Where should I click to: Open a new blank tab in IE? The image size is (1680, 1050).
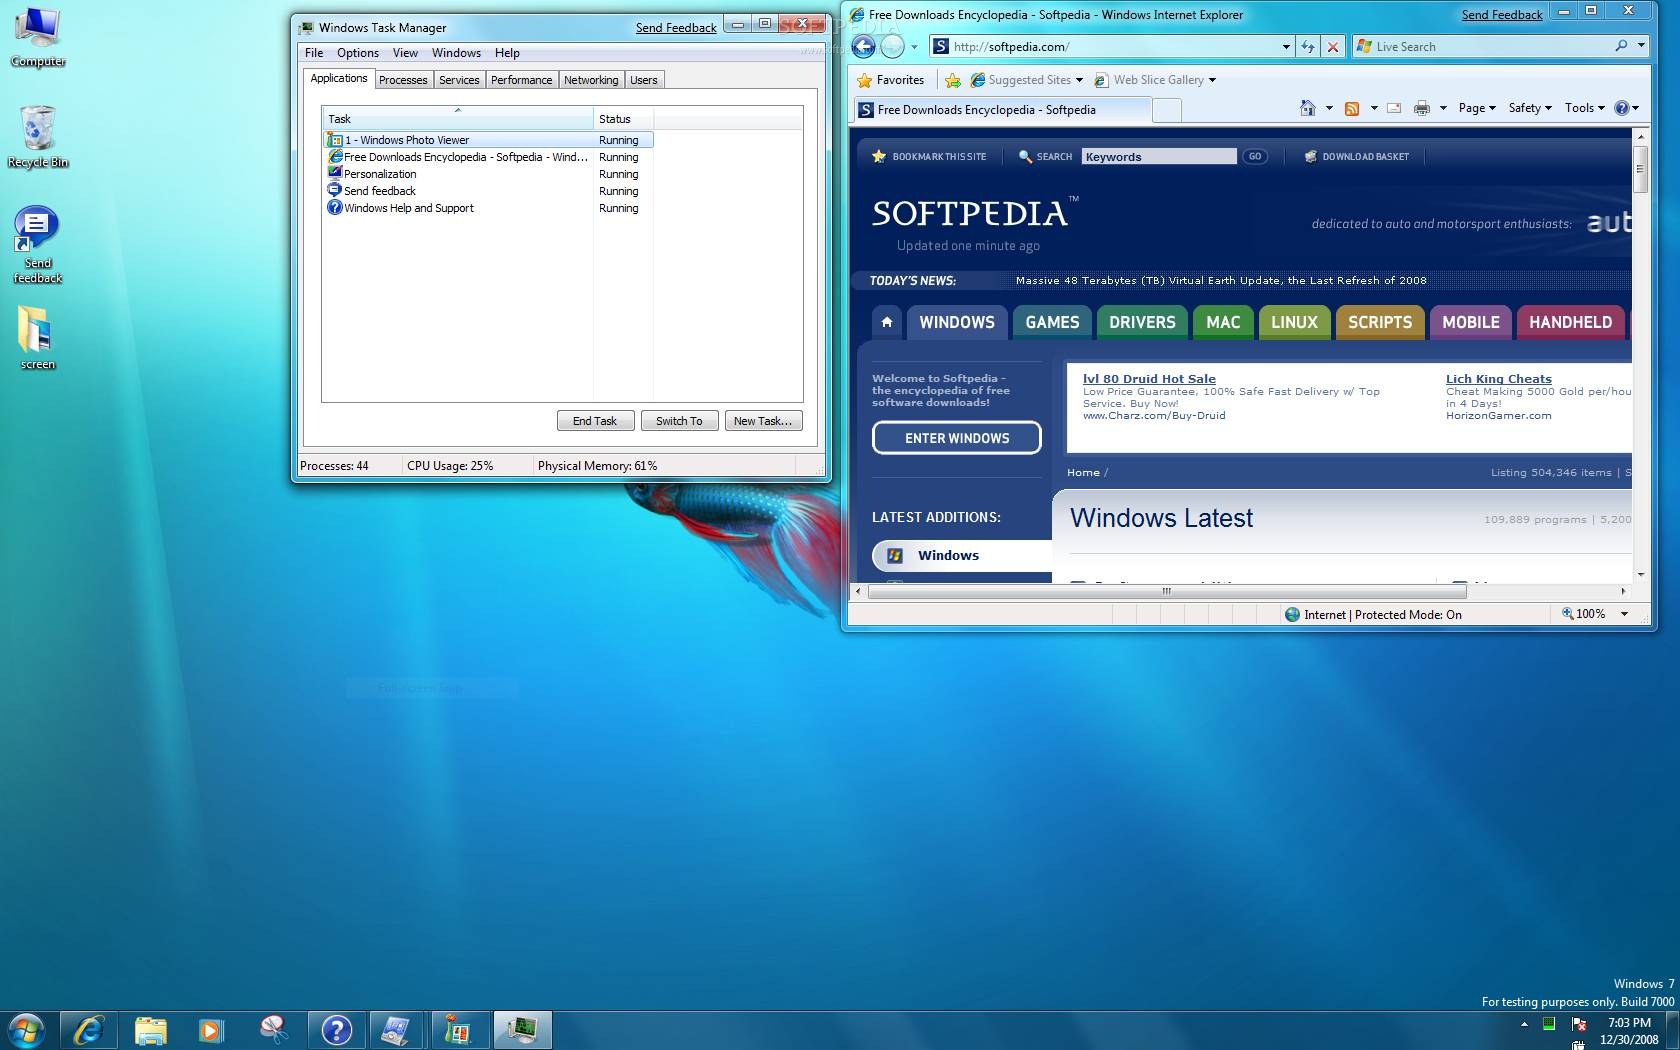coord(1167,110)
